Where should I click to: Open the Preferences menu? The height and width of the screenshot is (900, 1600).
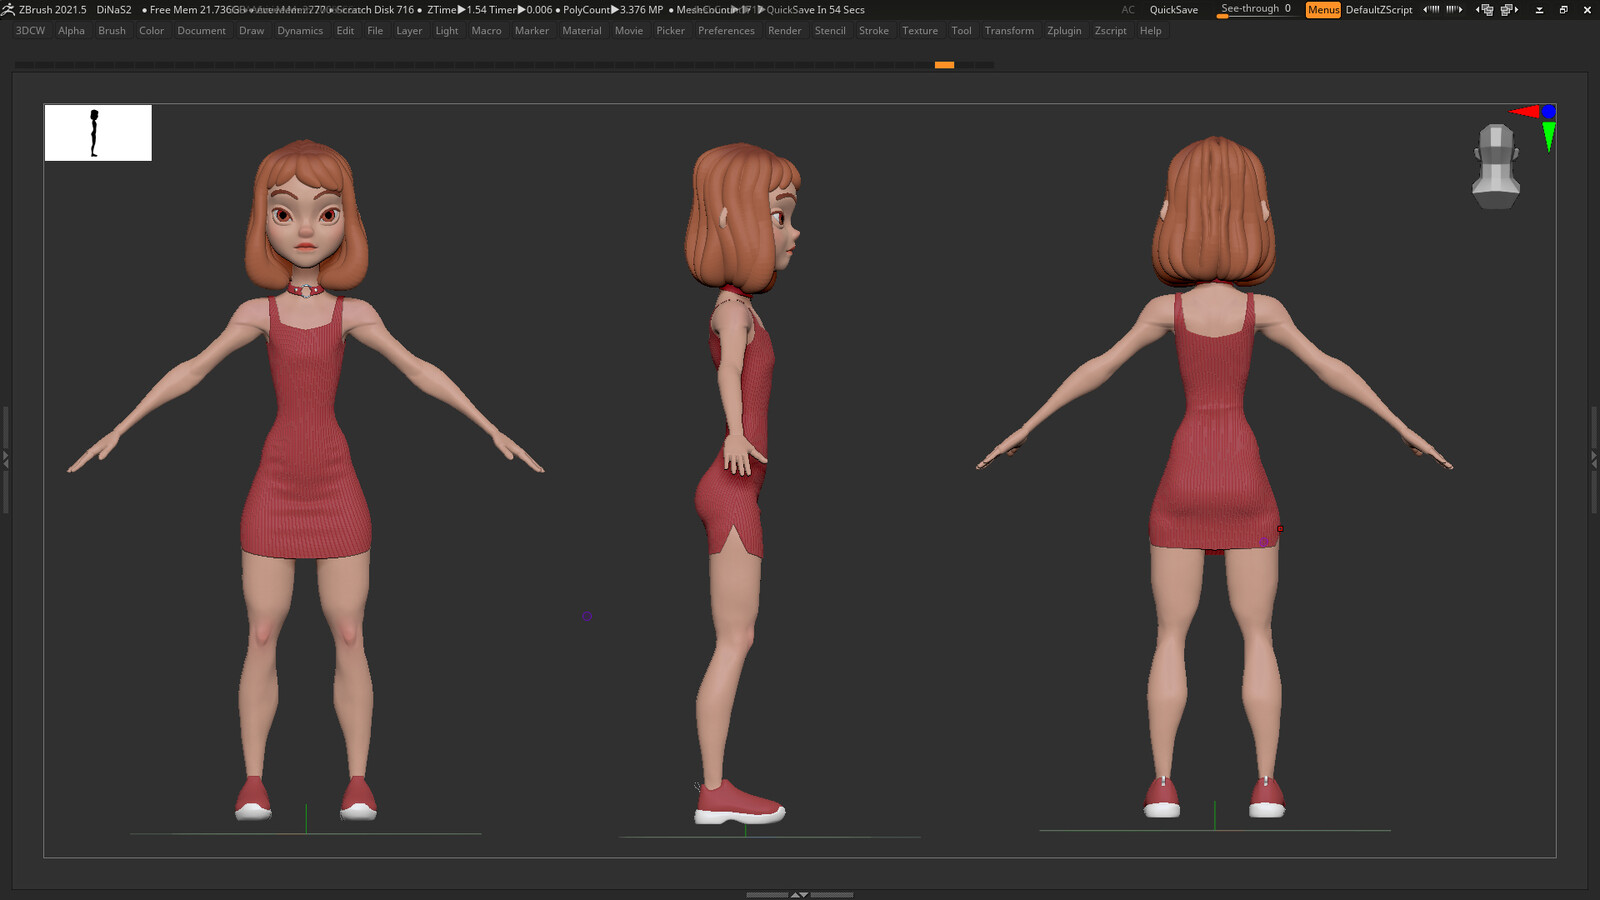(x=726, y=31)
